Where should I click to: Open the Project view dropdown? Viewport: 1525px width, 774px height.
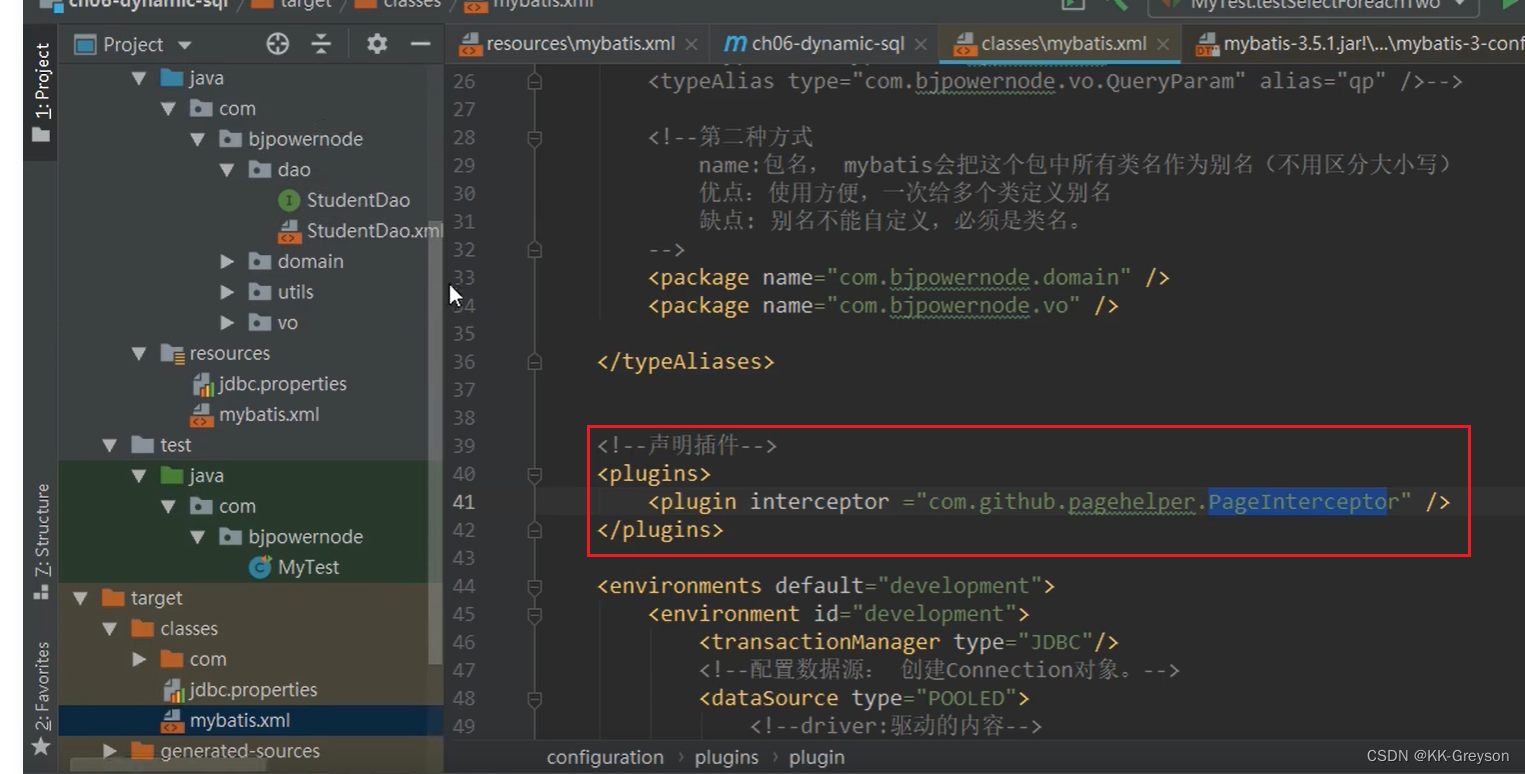[x=184, y=45]
